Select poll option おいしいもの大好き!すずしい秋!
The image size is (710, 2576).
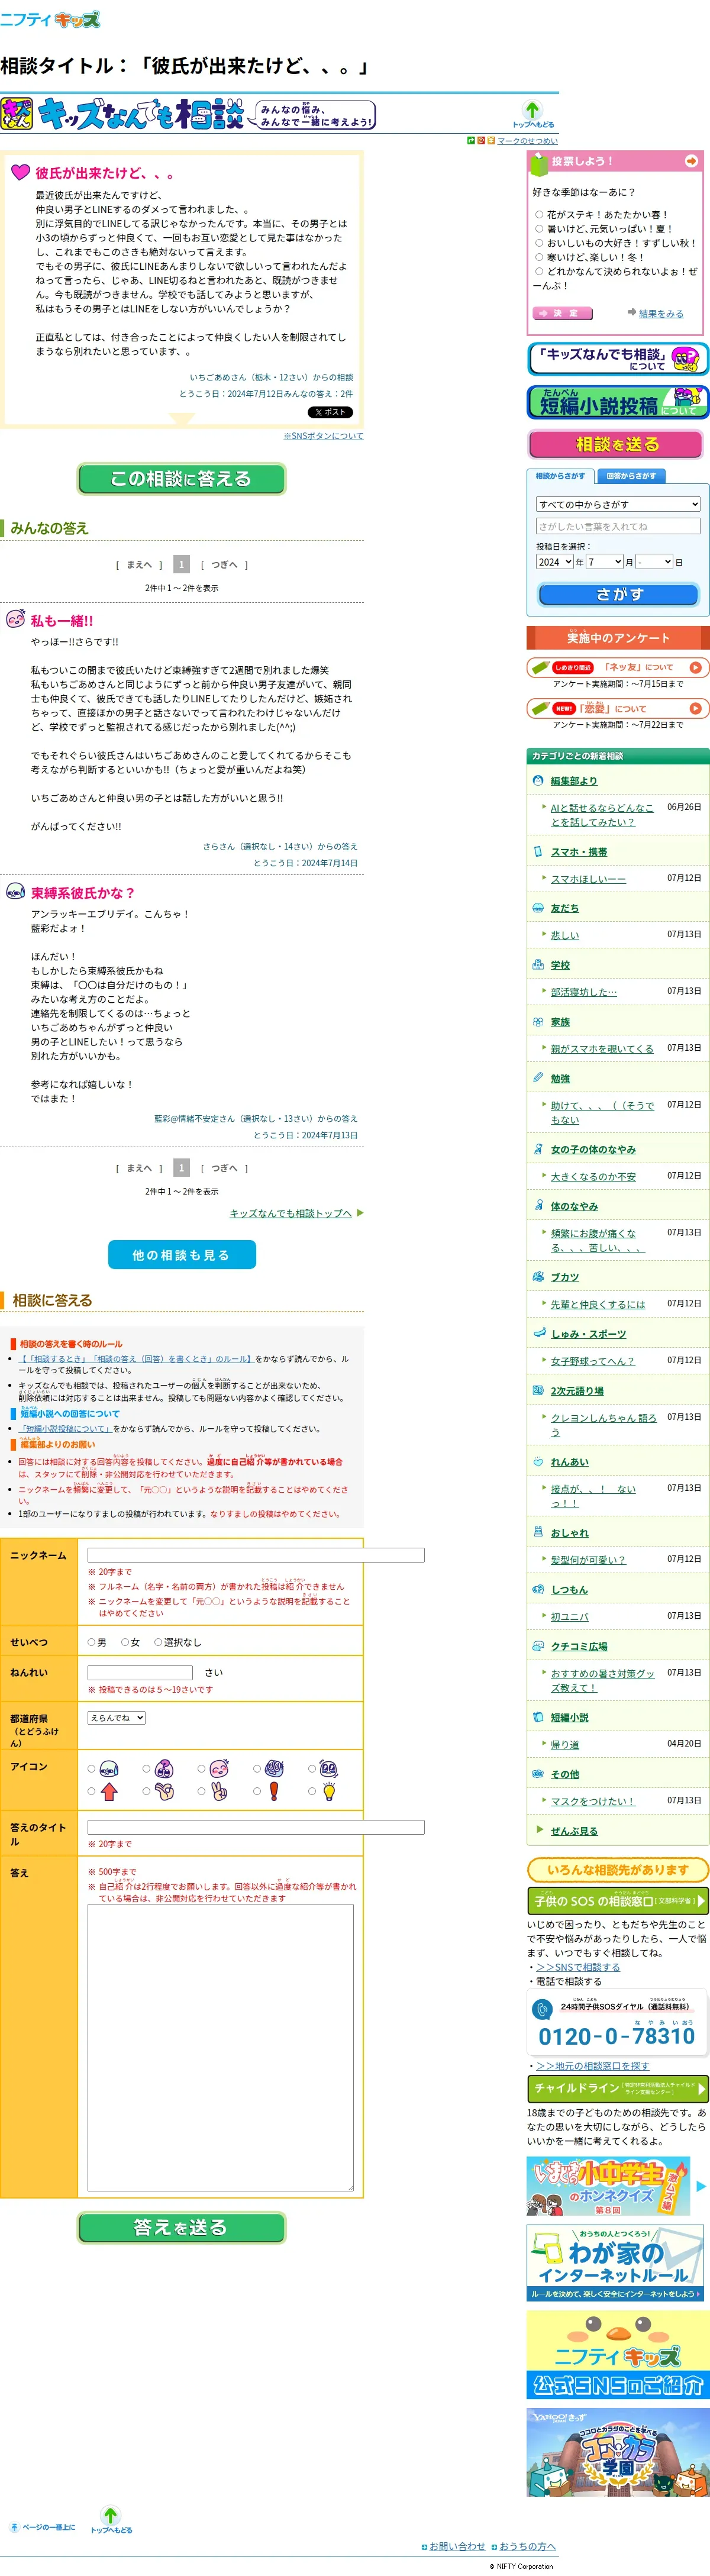539,242
